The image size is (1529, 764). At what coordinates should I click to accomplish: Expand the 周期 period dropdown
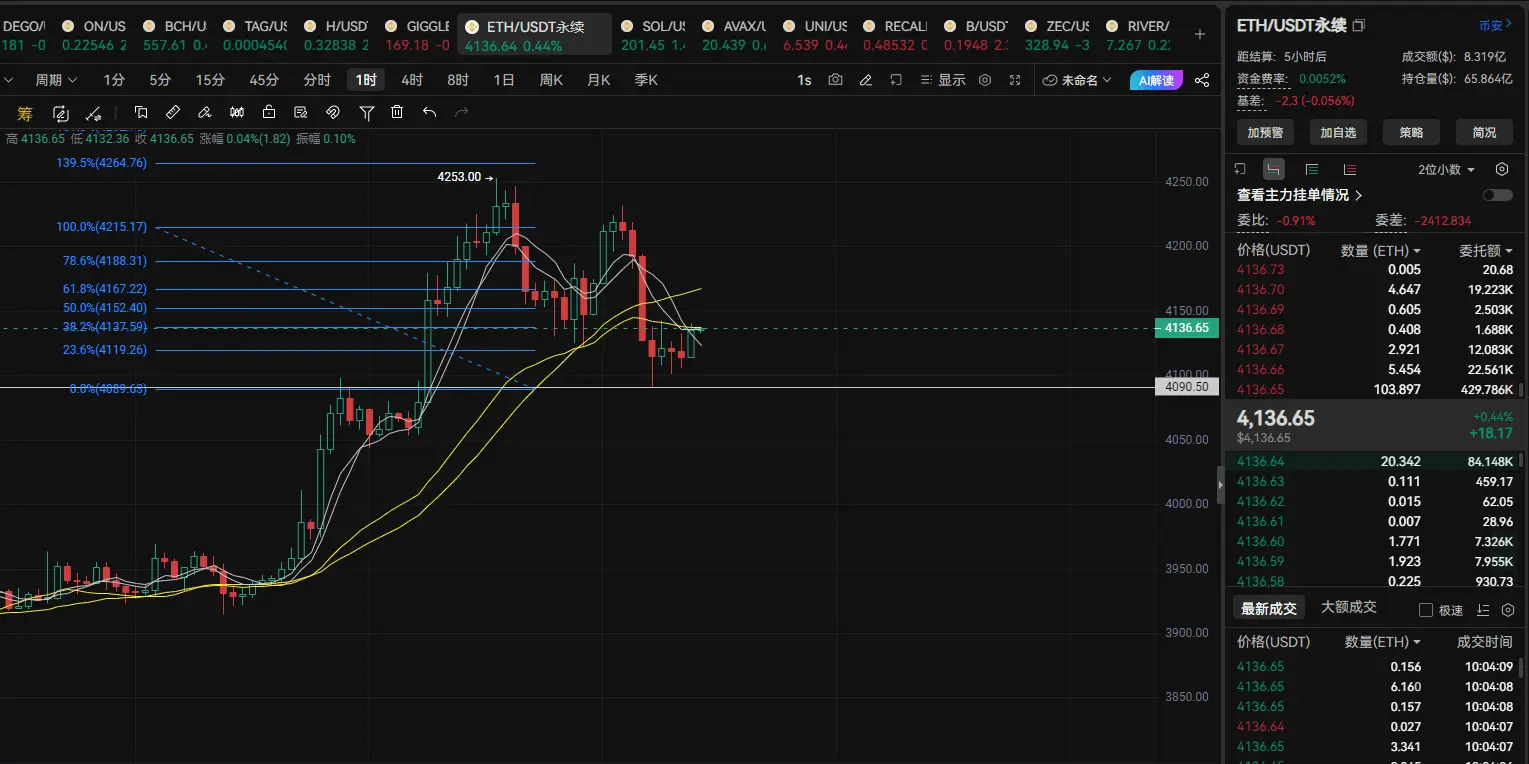(56, 80)
